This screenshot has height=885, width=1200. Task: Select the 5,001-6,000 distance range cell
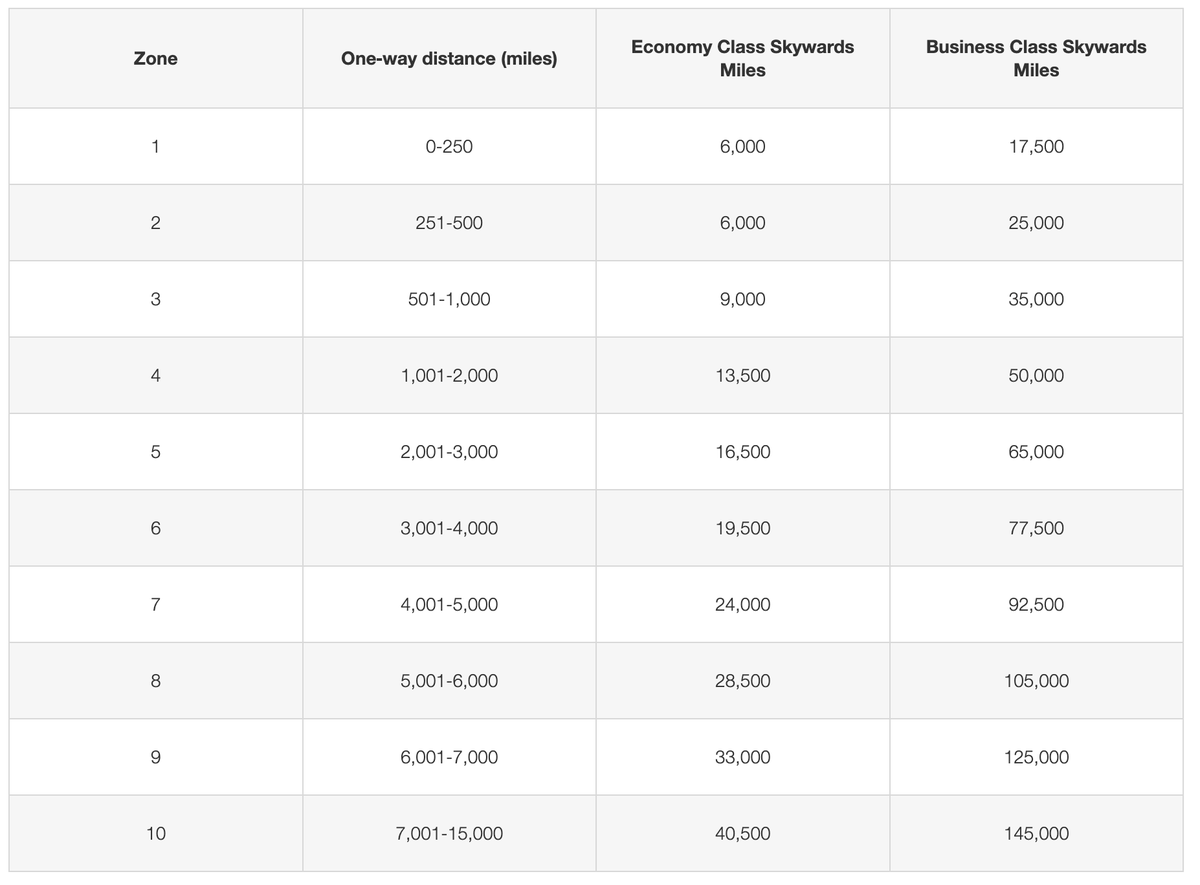pyautogui.click(x=449, y=681)
